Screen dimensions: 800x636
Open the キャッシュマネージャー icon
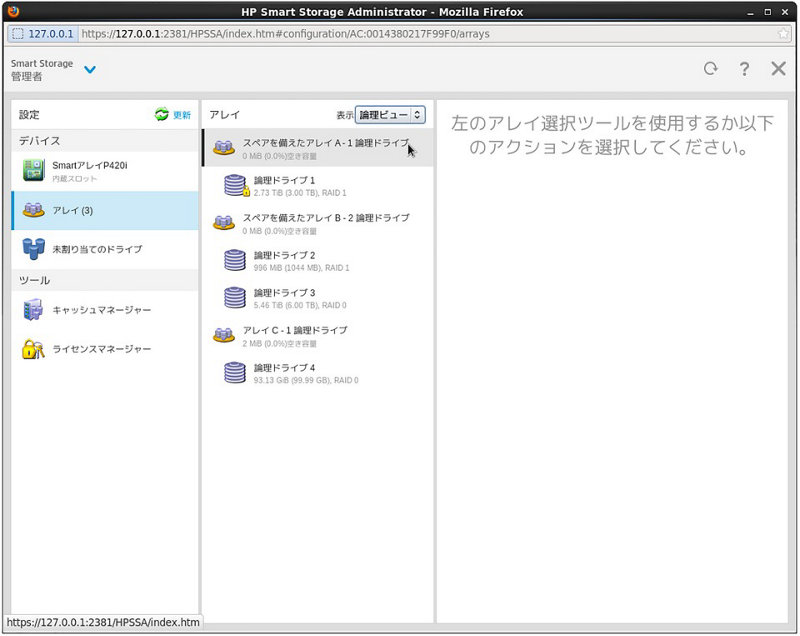(34, 310)
